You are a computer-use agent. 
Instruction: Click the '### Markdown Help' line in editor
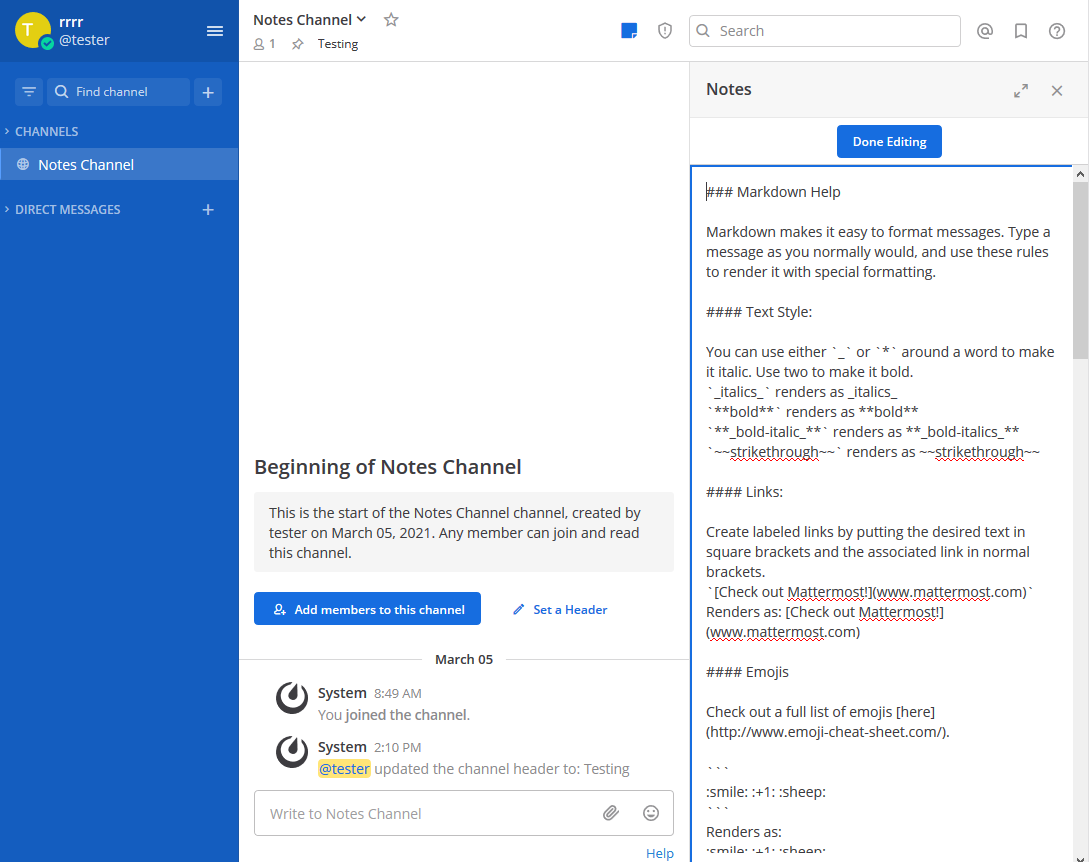[x=773, y=192]
